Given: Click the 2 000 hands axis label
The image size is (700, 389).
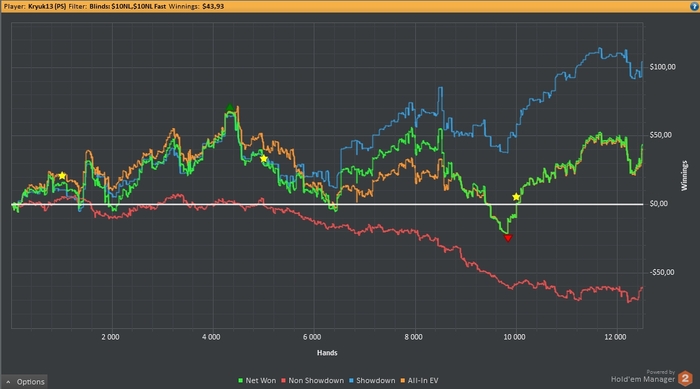Looking at the screenshot, I should pos(110,337).
